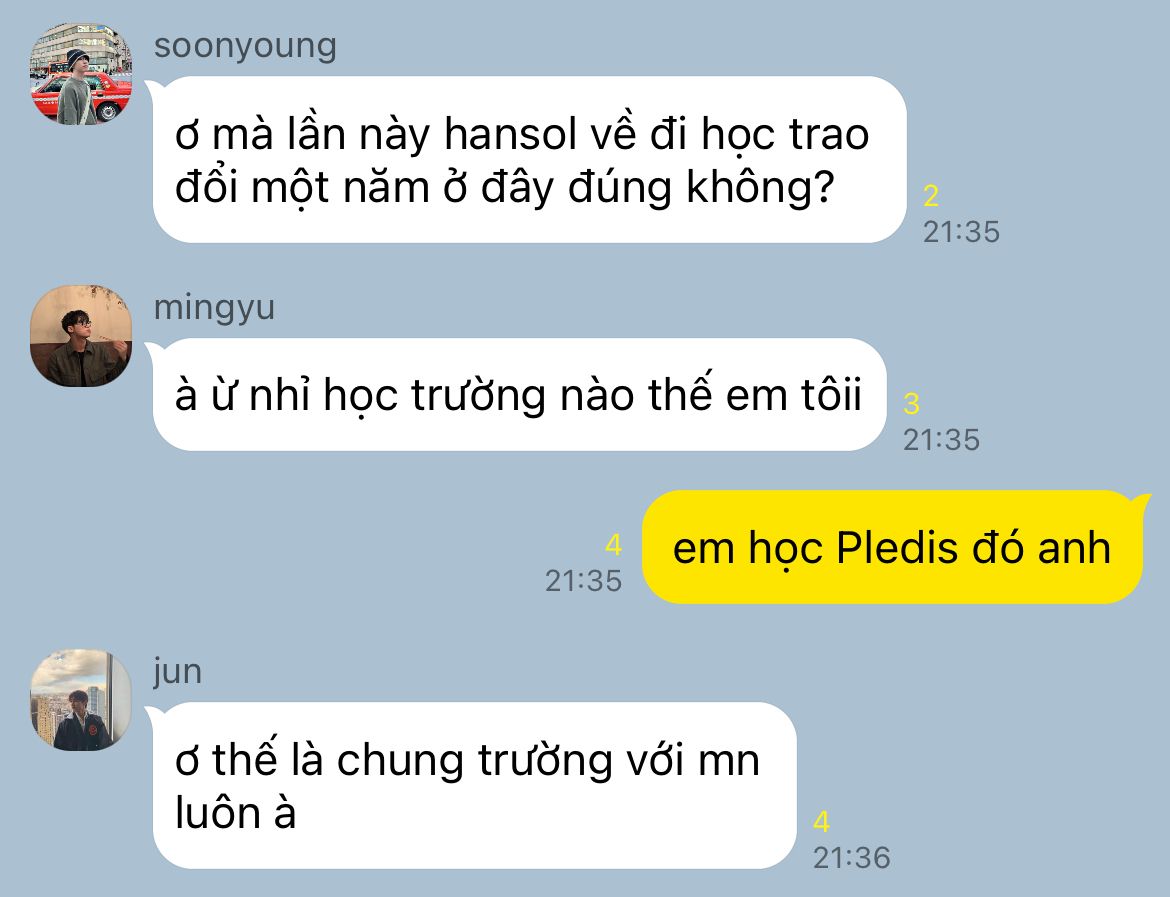The width and height of the screenshot is (1170, 897).
Task: Click the 21:35 timestamp by the yellow bubble
Action: tap(584, 581)
